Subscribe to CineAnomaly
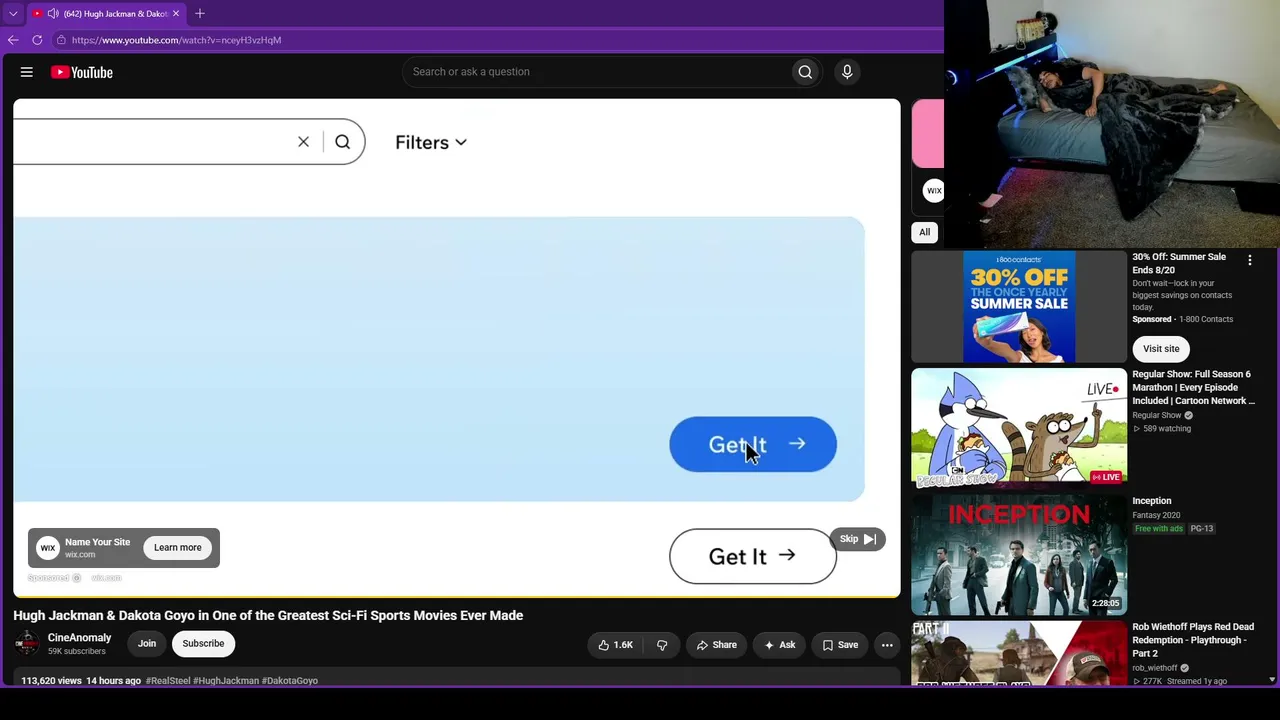Image resolution: width=1280 pixels, height=720 pixels. point(203,644)
